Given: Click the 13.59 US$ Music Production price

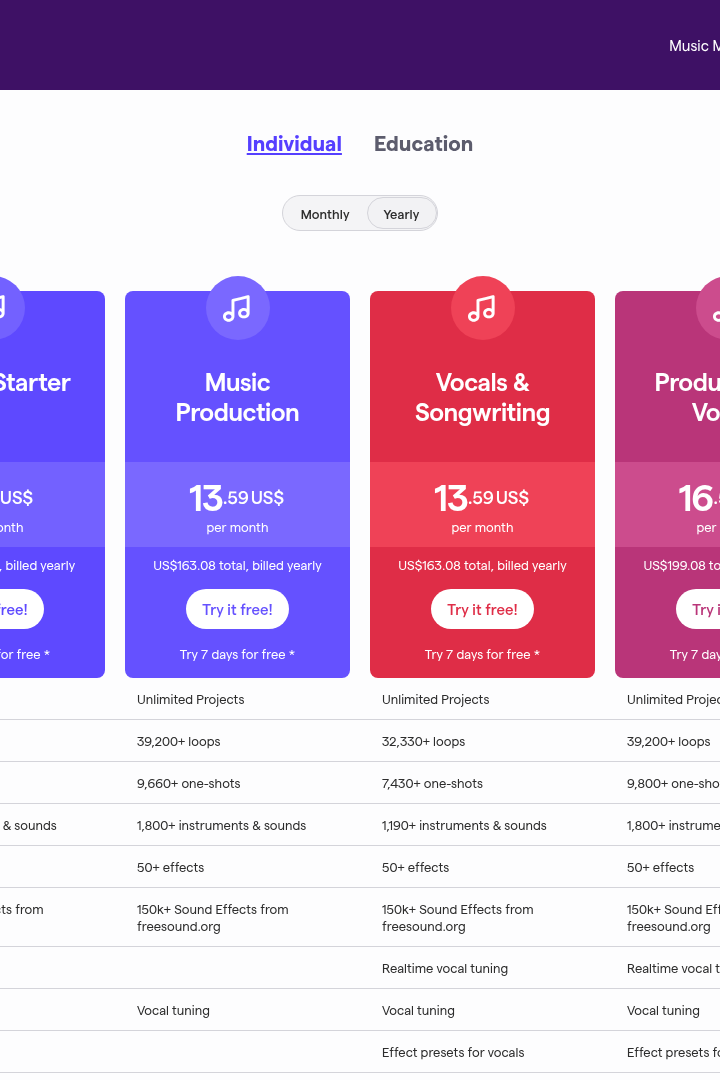Looking at the screenshot, I should pos(236,498).
